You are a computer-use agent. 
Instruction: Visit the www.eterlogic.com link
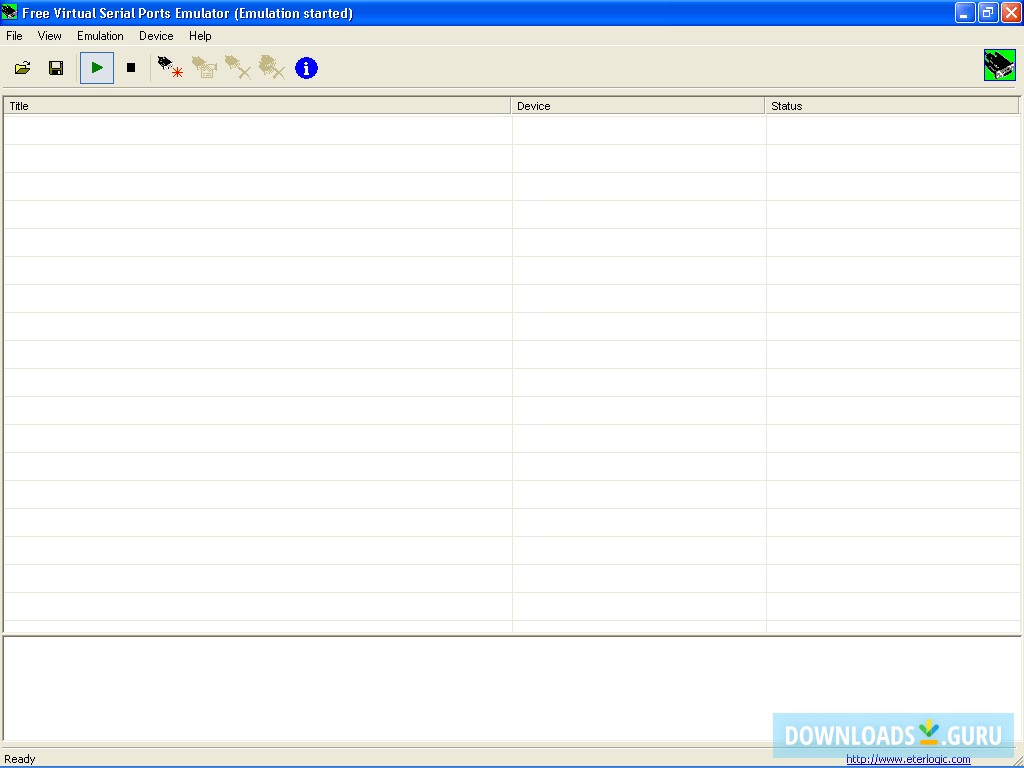pyautogui.click(x=908, y=759)
